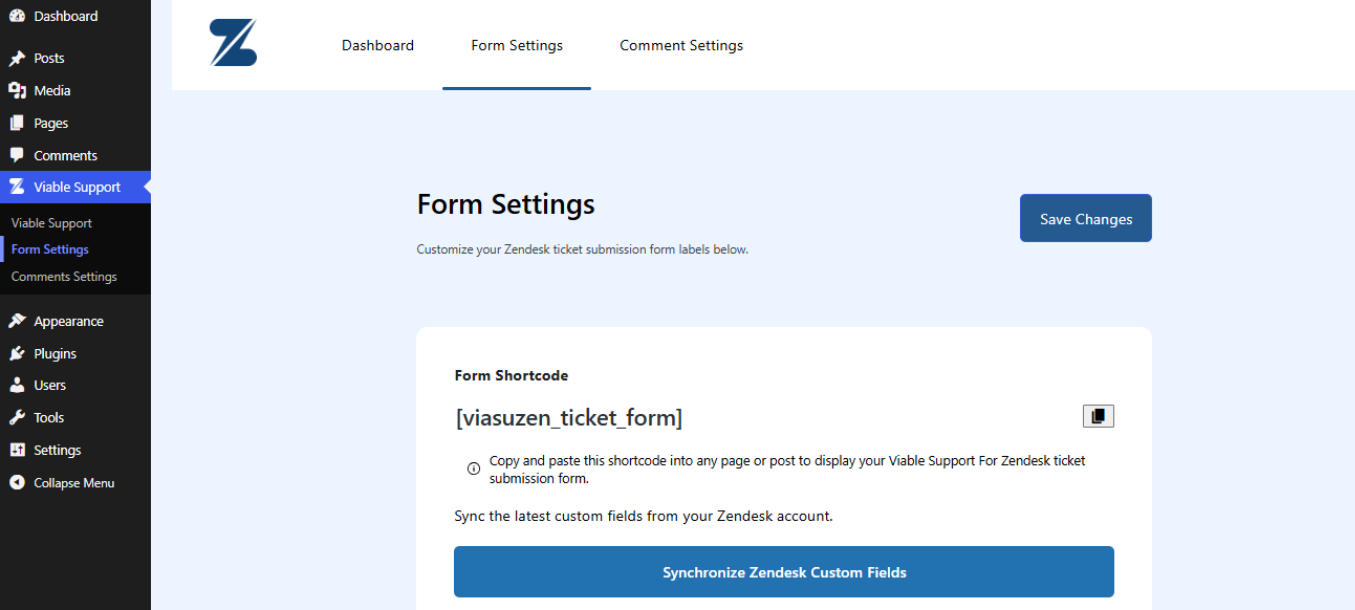
Task: Switch to the plugin Dashboard tab
Action: 377,45
